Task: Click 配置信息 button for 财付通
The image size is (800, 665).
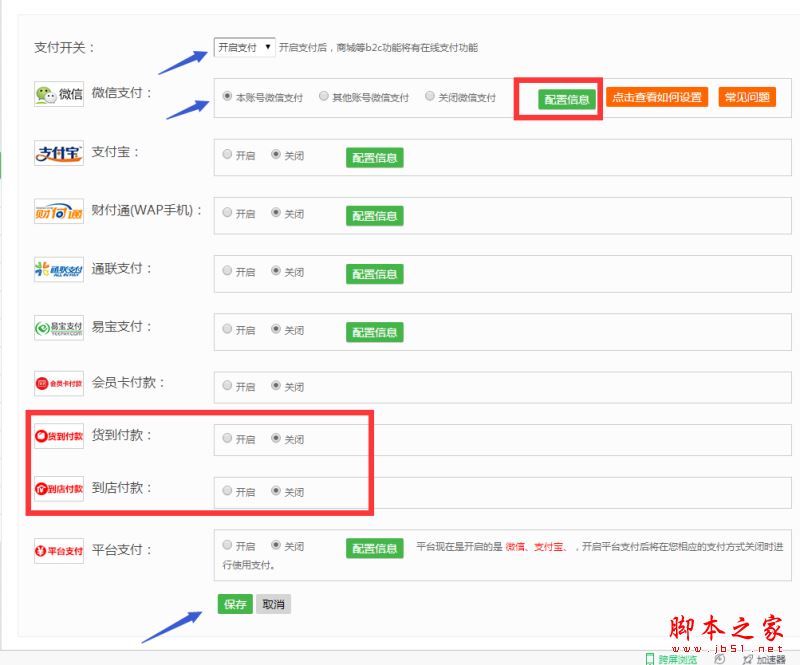Action: (374, 216)
